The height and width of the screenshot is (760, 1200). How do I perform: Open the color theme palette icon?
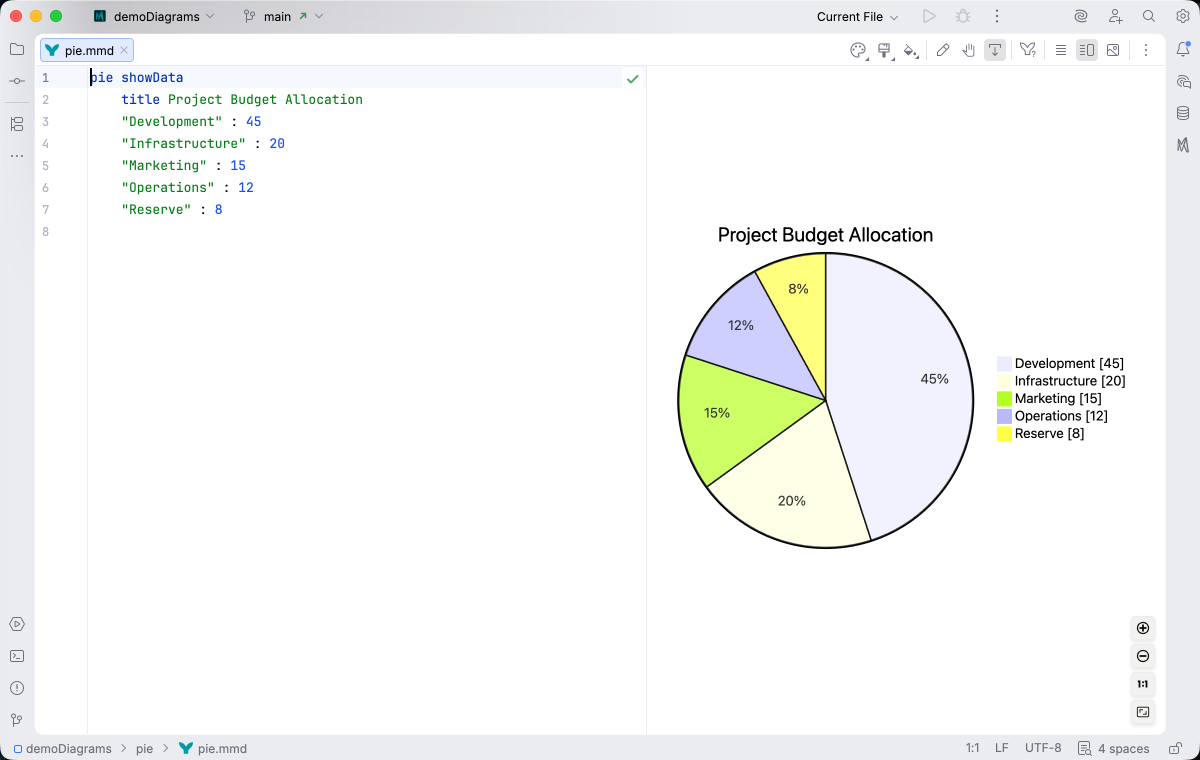click(x=857, y=50)
